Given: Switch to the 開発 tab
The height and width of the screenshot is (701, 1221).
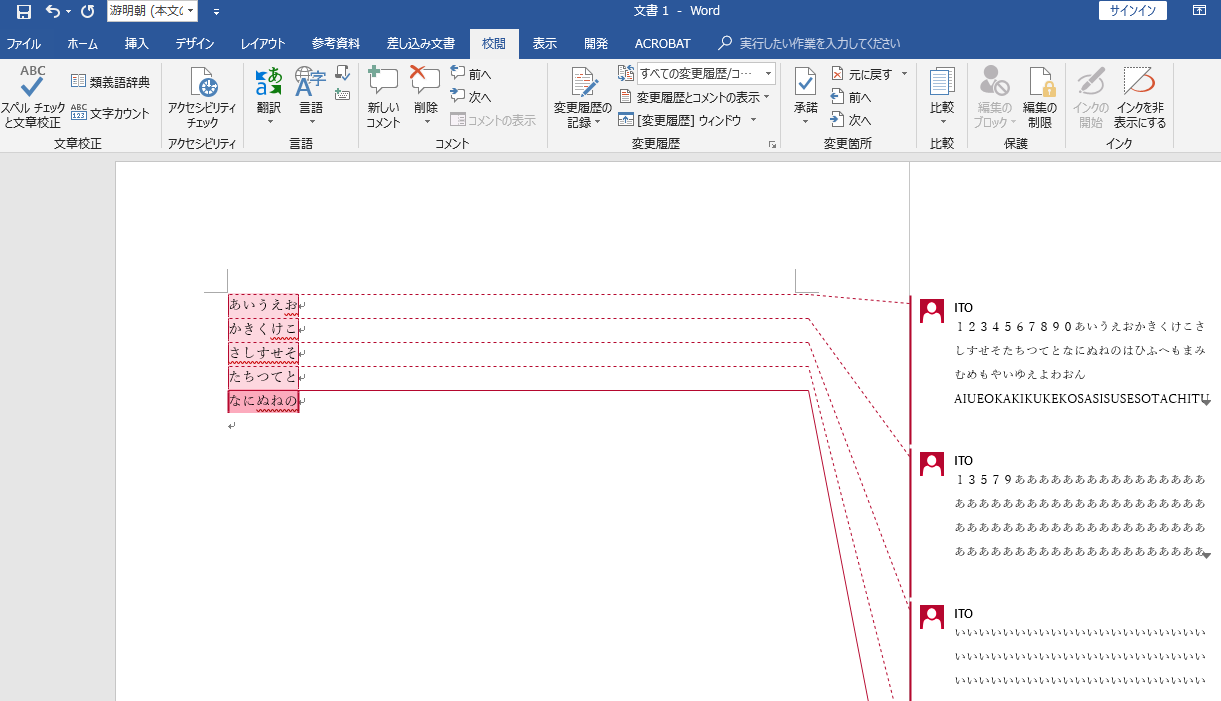Looking at the screenshot, I should pos(596,44).
